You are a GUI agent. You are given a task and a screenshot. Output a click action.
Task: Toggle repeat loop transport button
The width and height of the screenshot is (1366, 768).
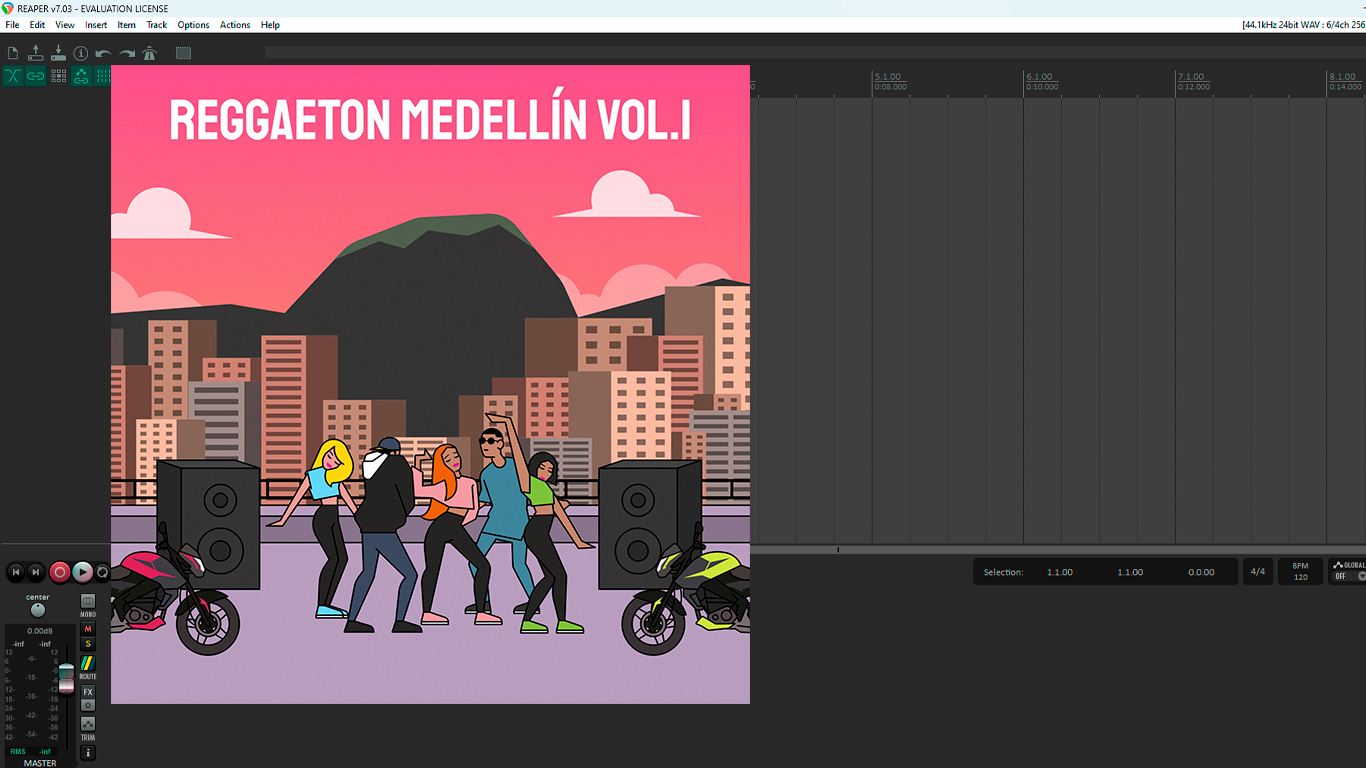102,572
